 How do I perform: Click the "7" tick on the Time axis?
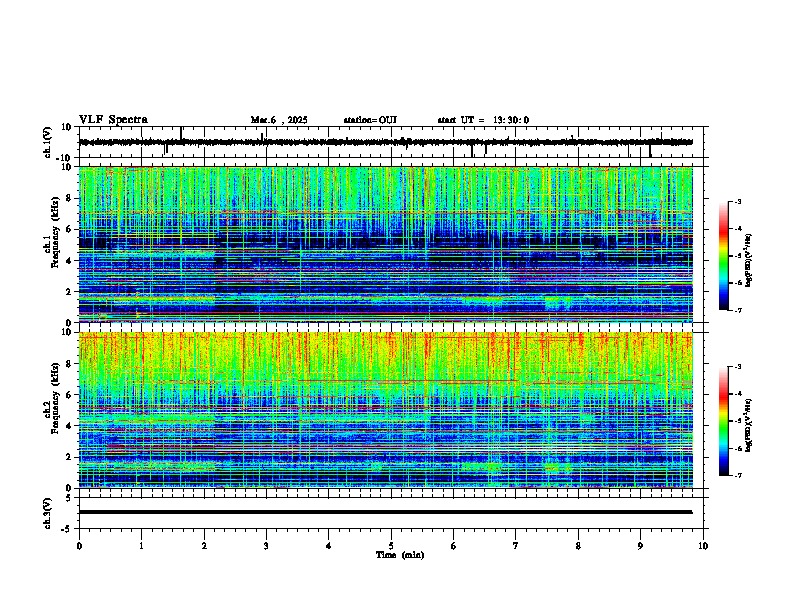pos(516,546)
